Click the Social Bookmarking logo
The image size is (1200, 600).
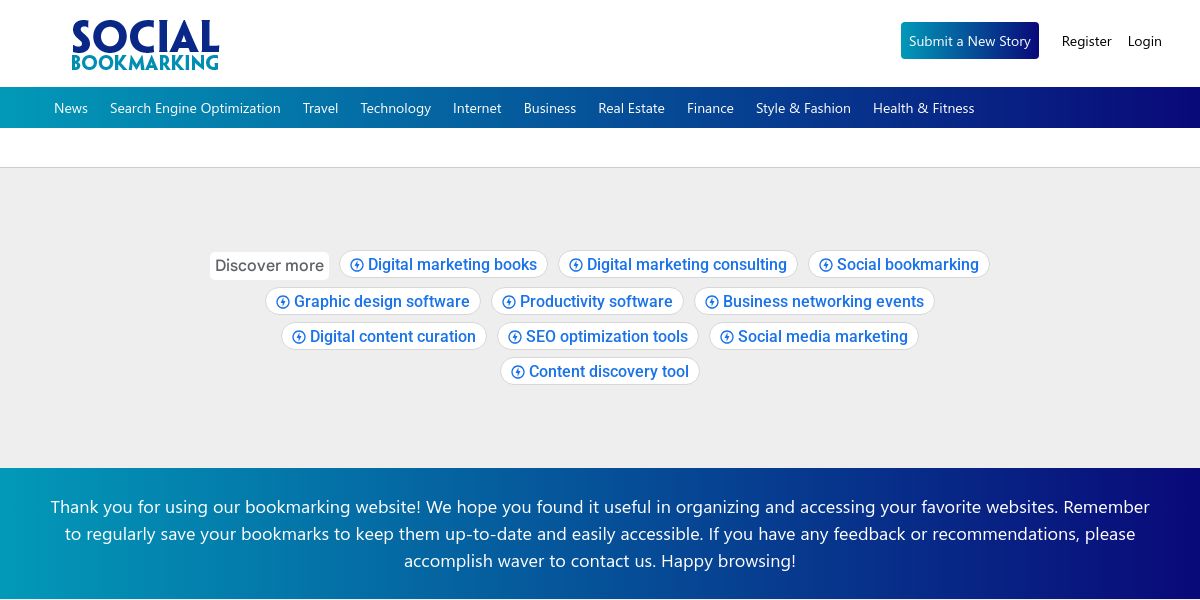pos(145,45)
